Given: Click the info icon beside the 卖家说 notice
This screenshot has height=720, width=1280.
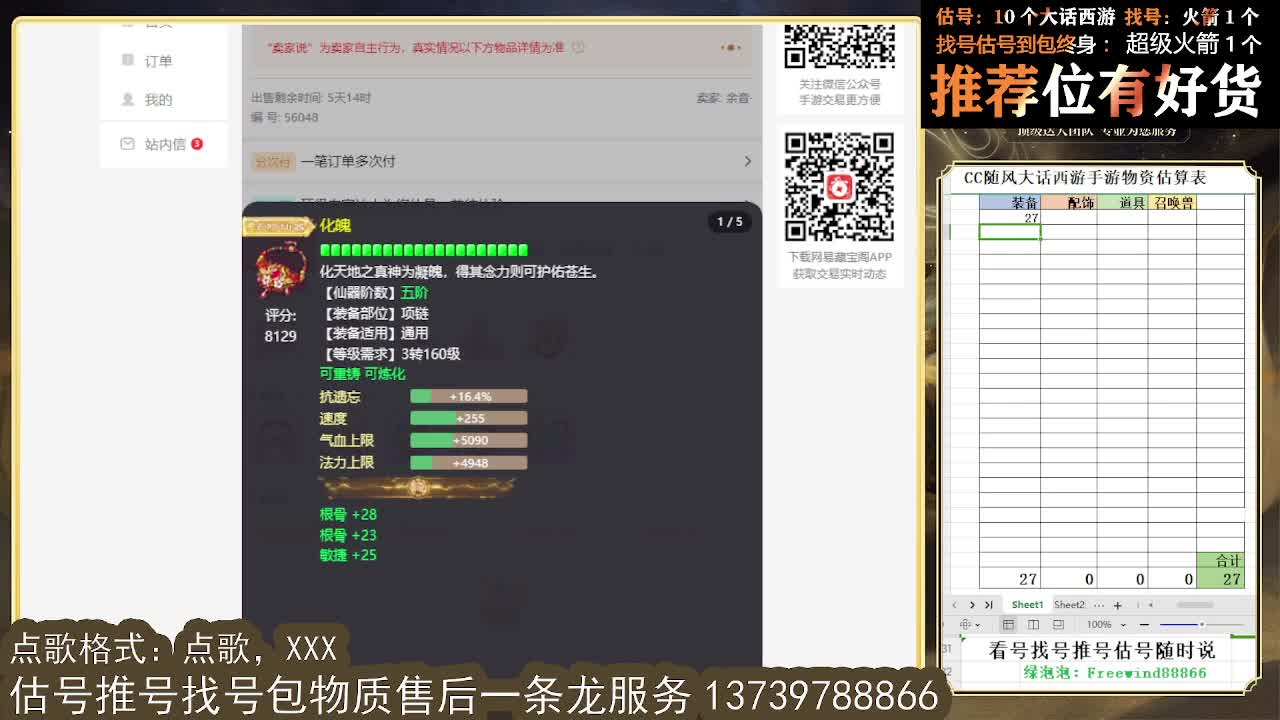Looking at the screenshot, I should click(577, 47).
